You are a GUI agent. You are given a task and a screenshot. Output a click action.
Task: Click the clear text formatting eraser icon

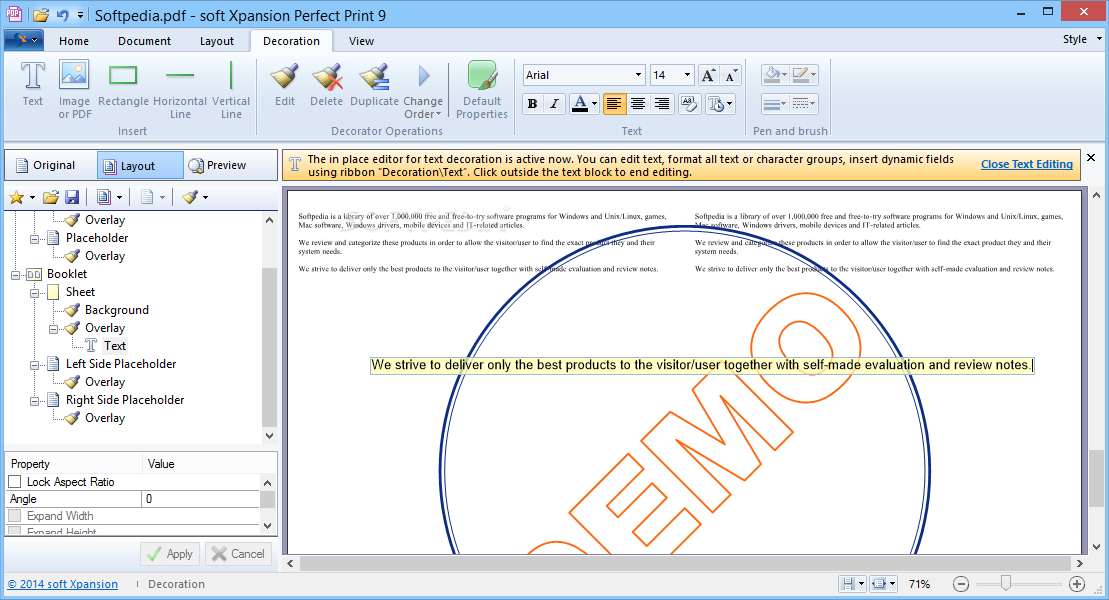pos(688,104)
